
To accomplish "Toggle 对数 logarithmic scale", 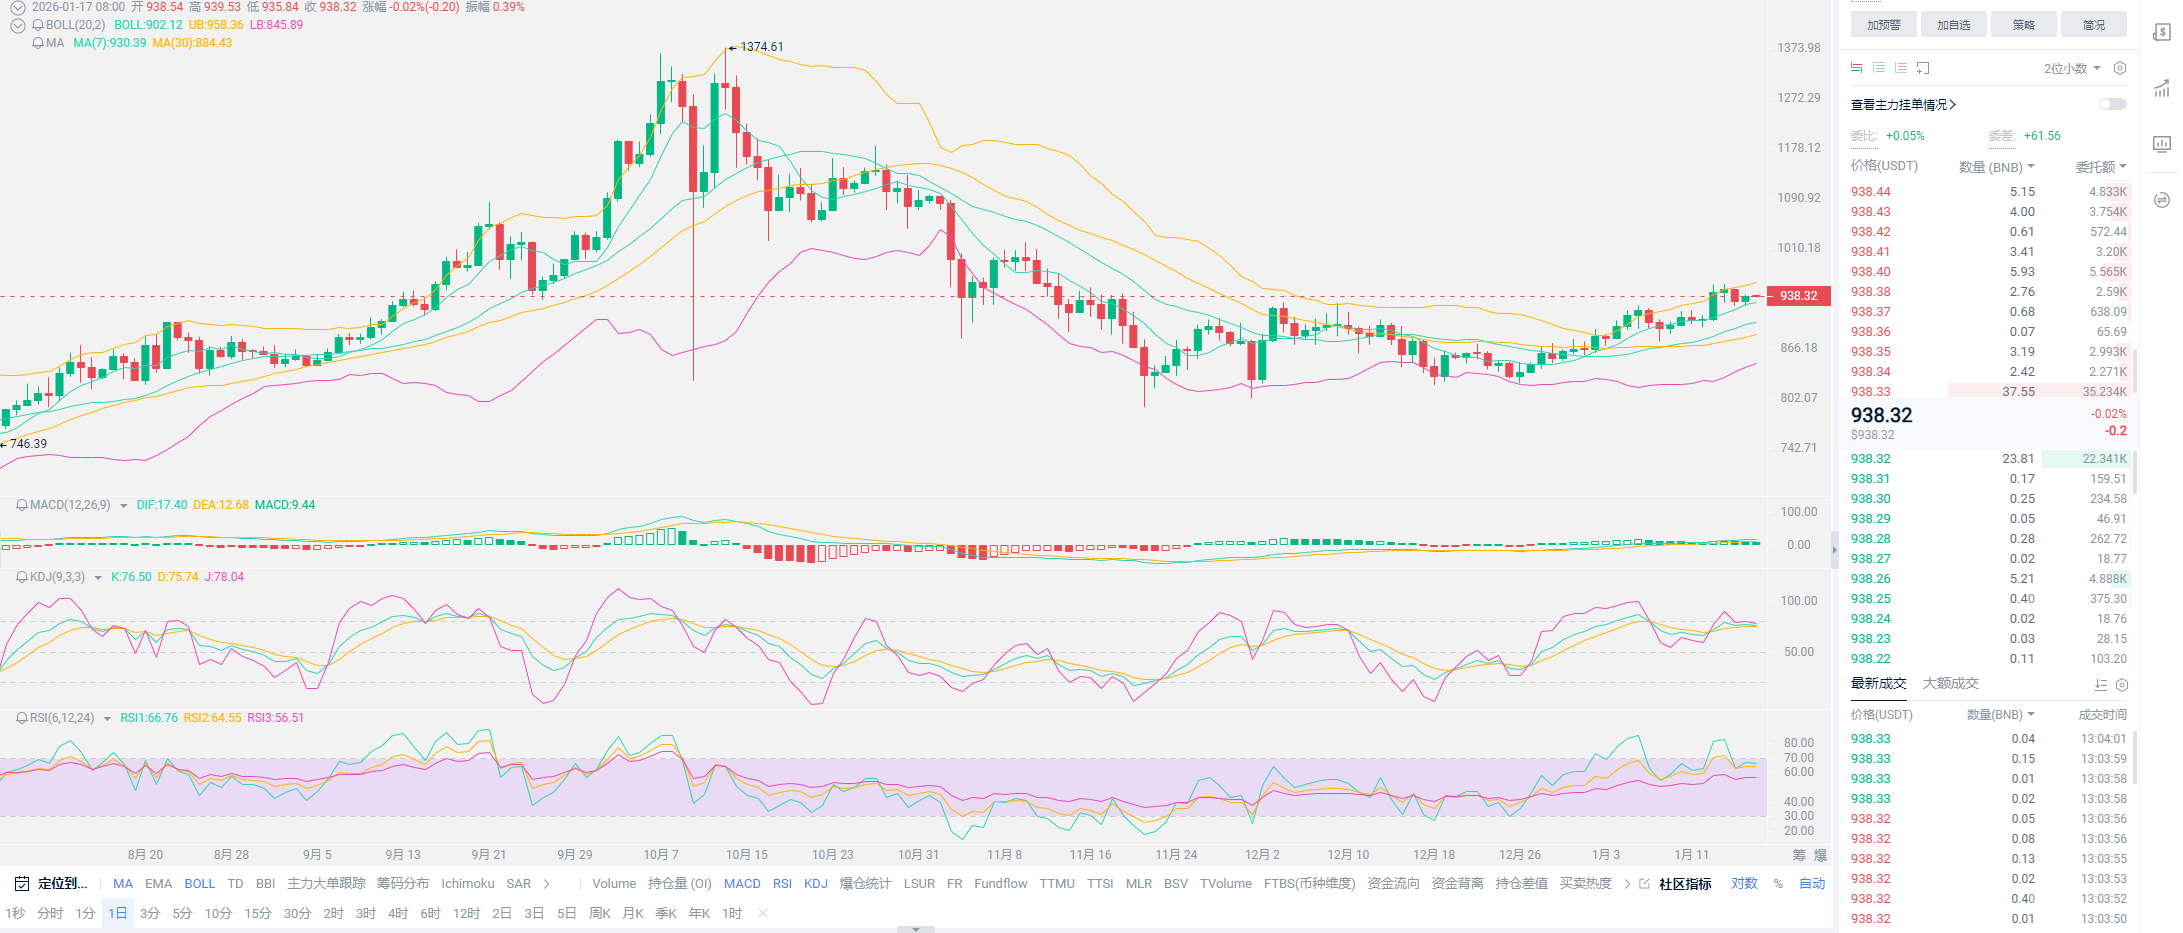I will (1744, 884).
